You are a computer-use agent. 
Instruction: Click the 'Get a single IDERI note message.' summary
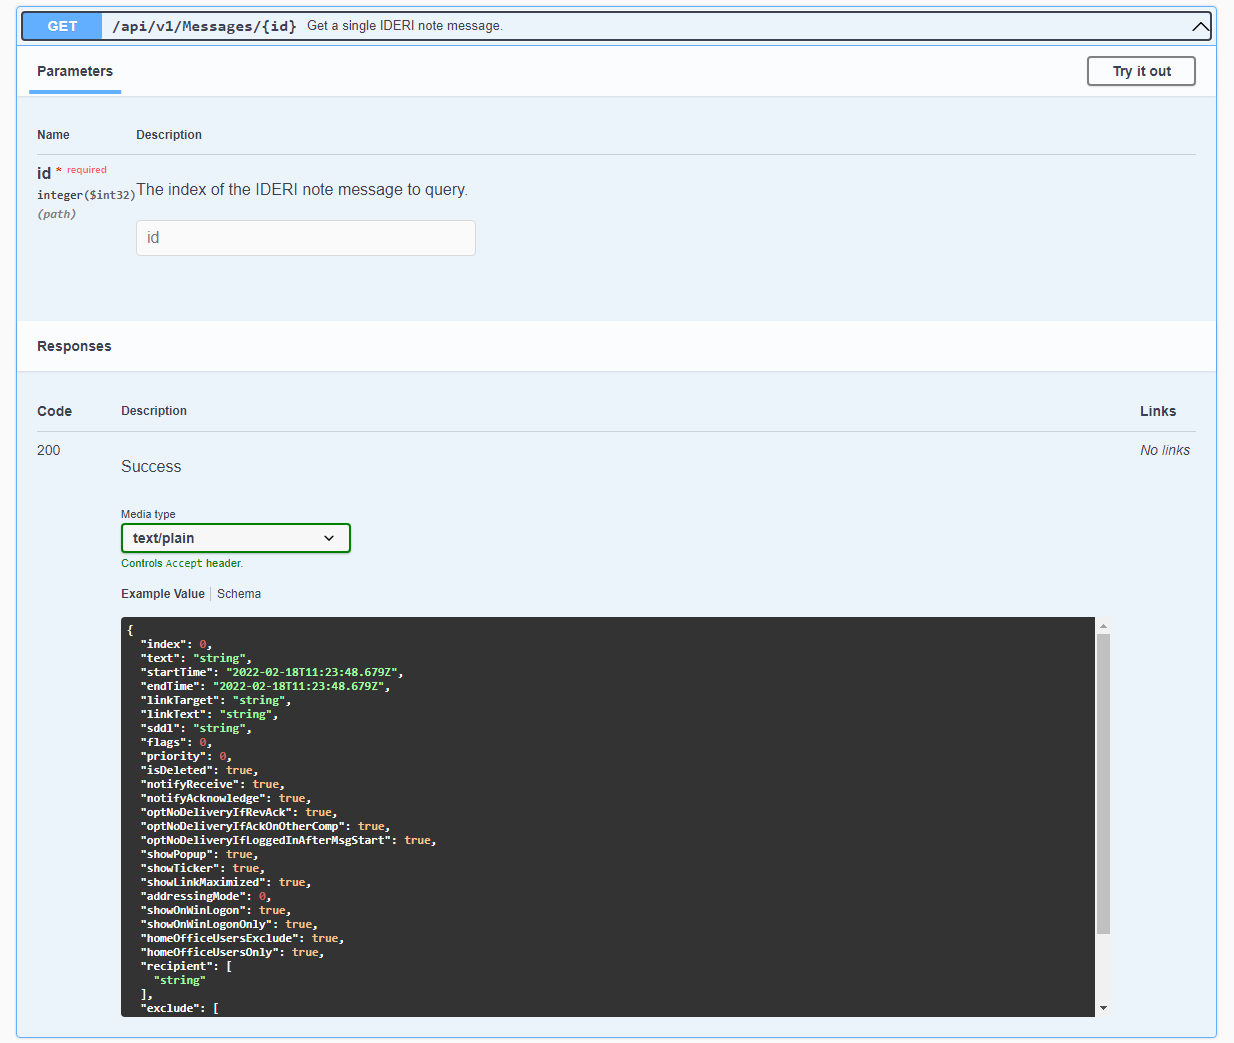tap(405, 26)
